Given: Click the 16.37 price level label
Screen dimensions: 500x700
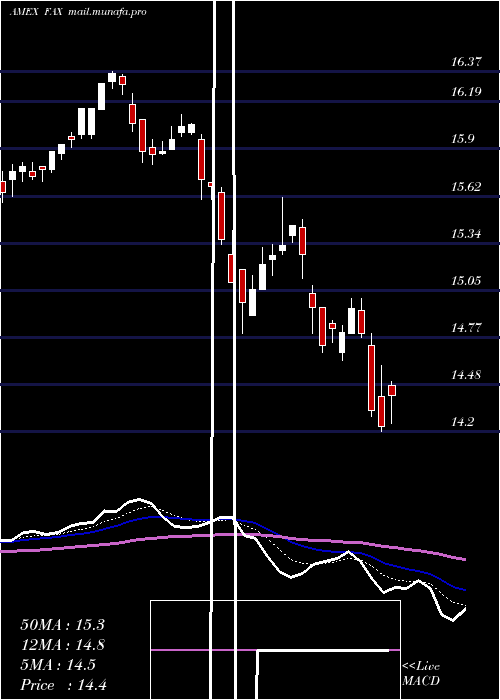Looking at the screenshot, I should click(x=466, y=62).
